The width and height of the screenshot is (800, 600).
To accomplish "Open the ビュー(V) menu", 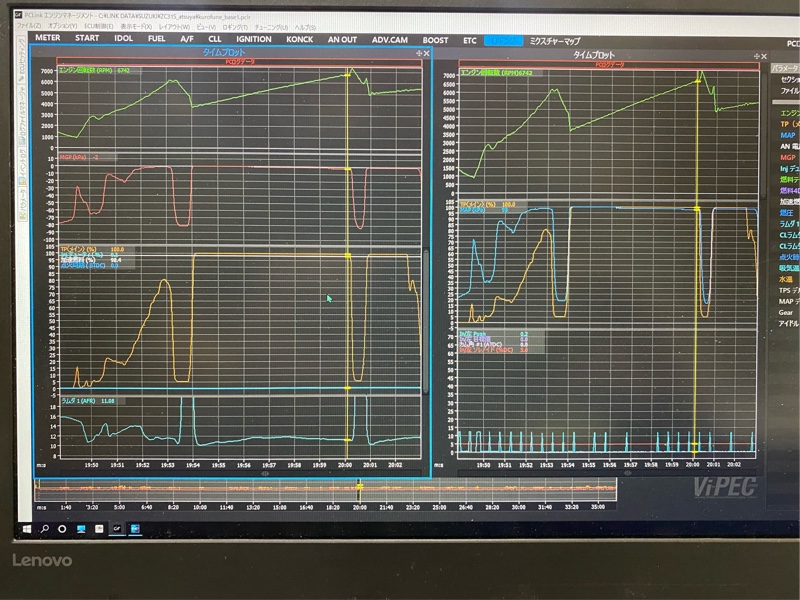I will coord(206,27).
